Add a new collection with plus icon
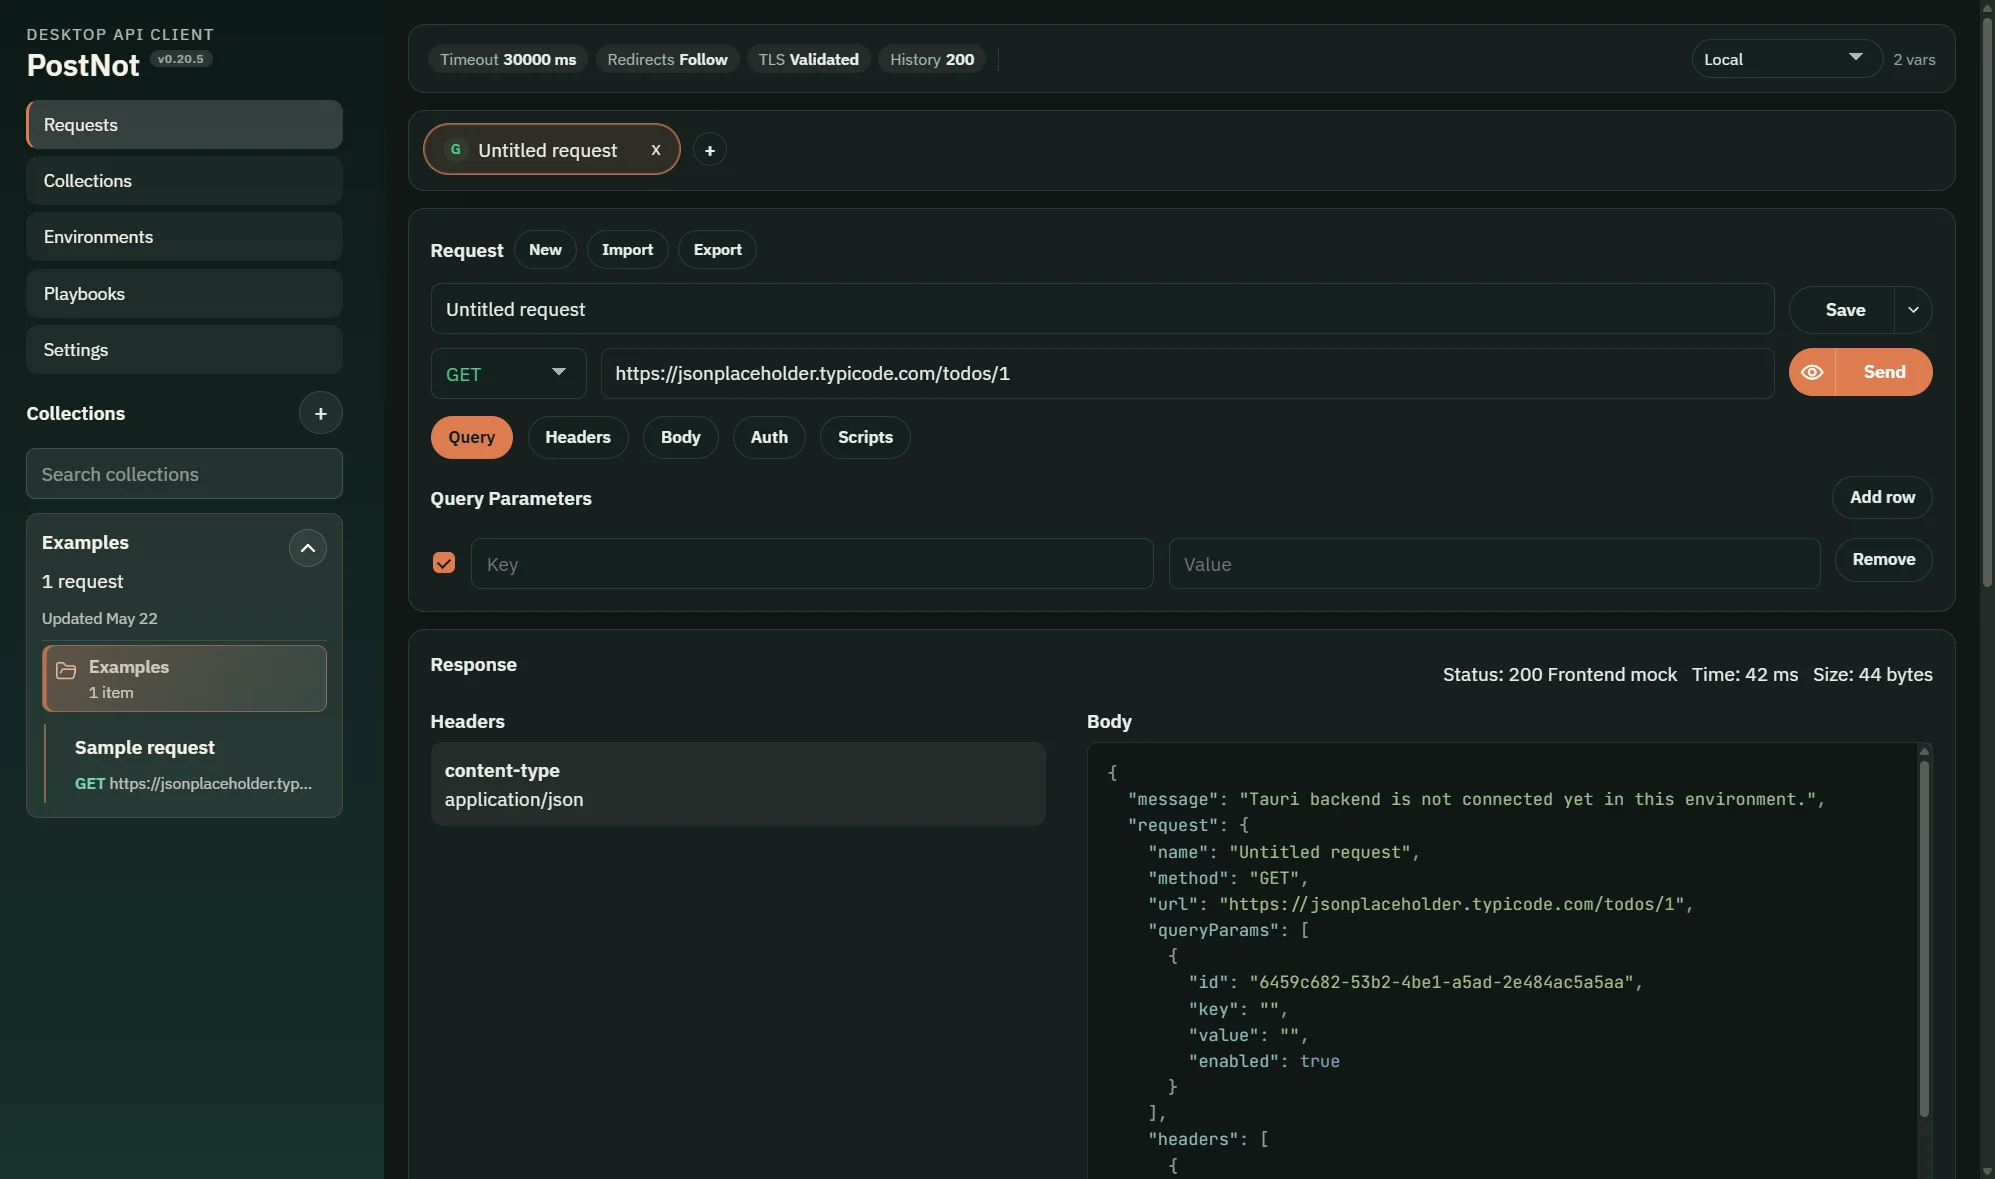The height and width of the screenshot is (1179, 1995). tap(320, 413)
